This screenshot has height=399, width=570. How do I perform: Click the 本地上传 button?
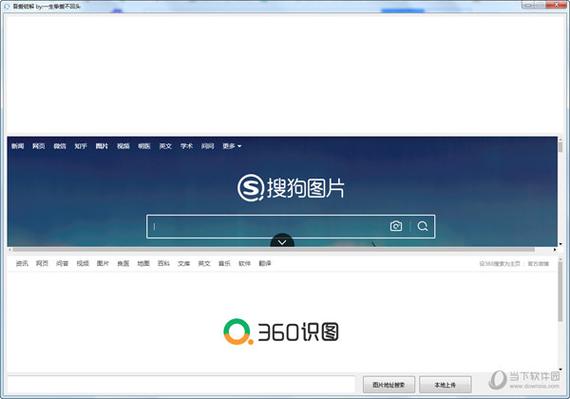[x=445, y=384]
